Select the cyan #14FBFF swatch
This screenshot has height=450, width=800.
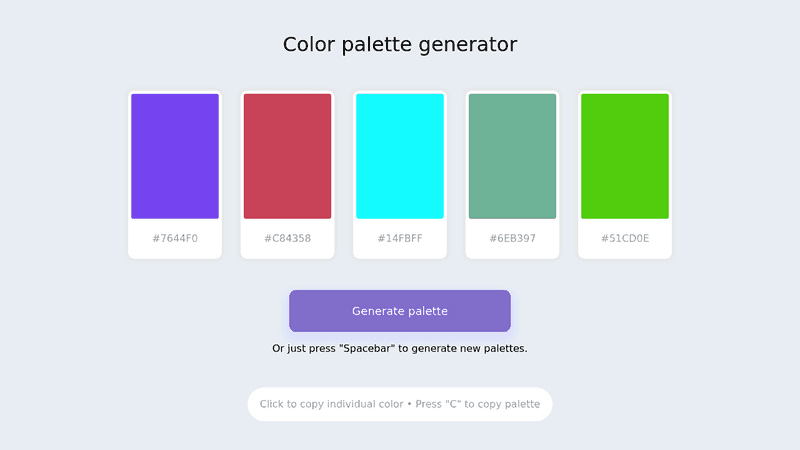pos(400,156)
